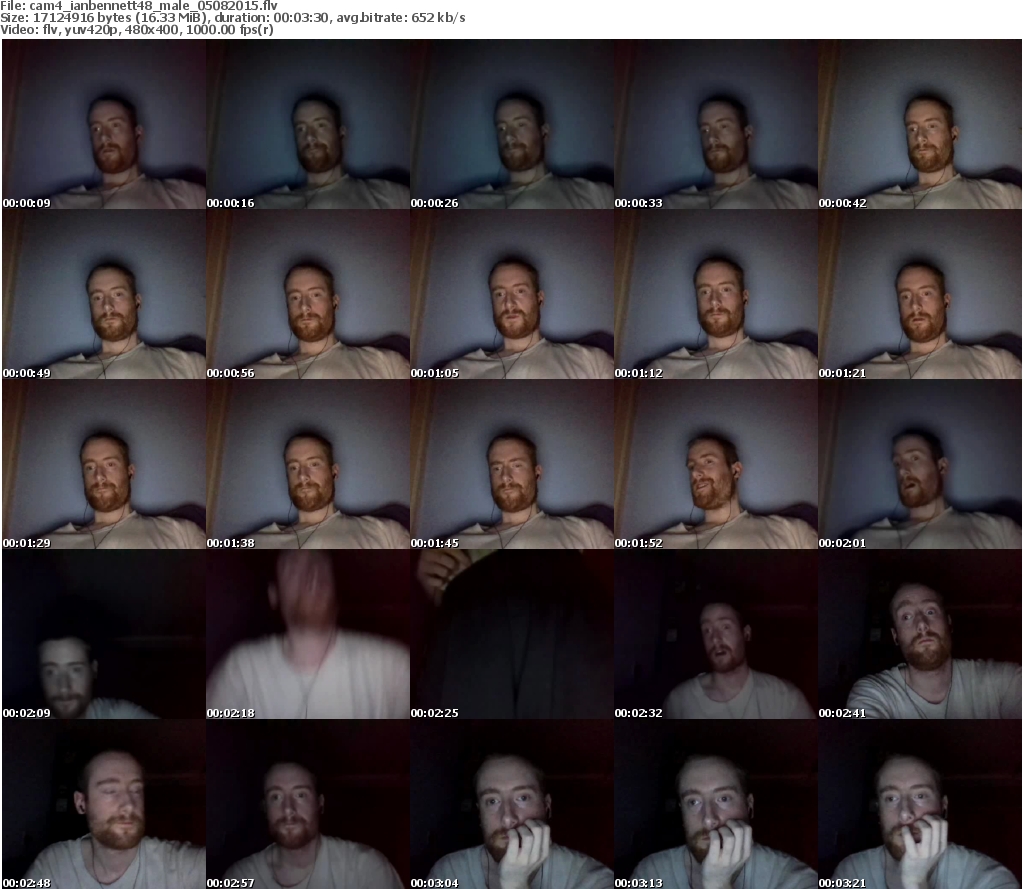Select the thumbnail stamped 00:00:09
Viewport: 1024px width, 889px height.
104,124
